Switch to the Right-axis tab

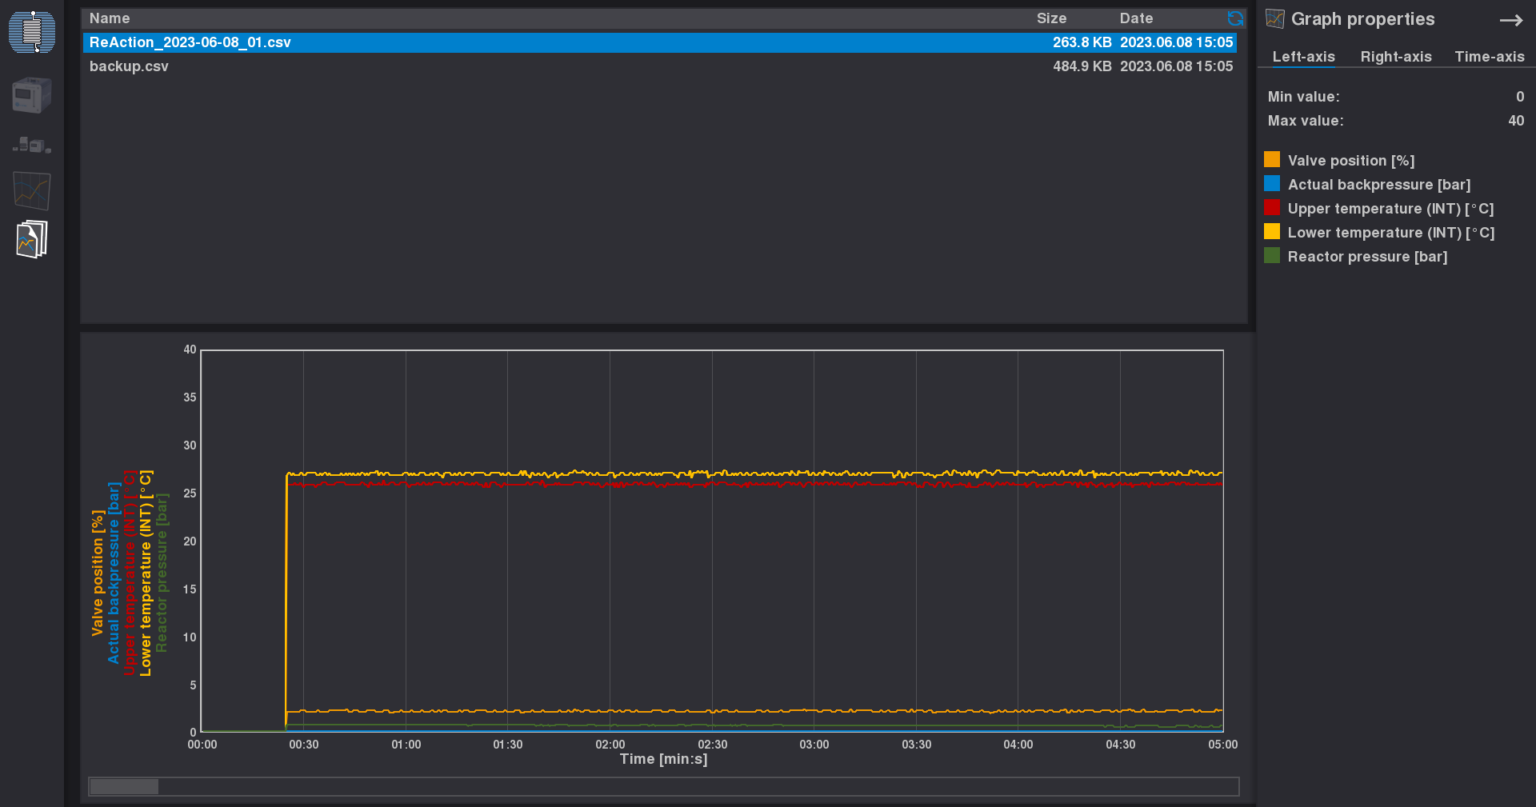click(1396, 57)
